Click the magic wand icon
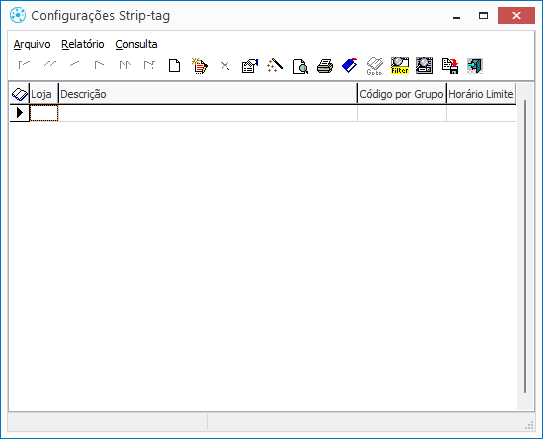 click(275, 65)
